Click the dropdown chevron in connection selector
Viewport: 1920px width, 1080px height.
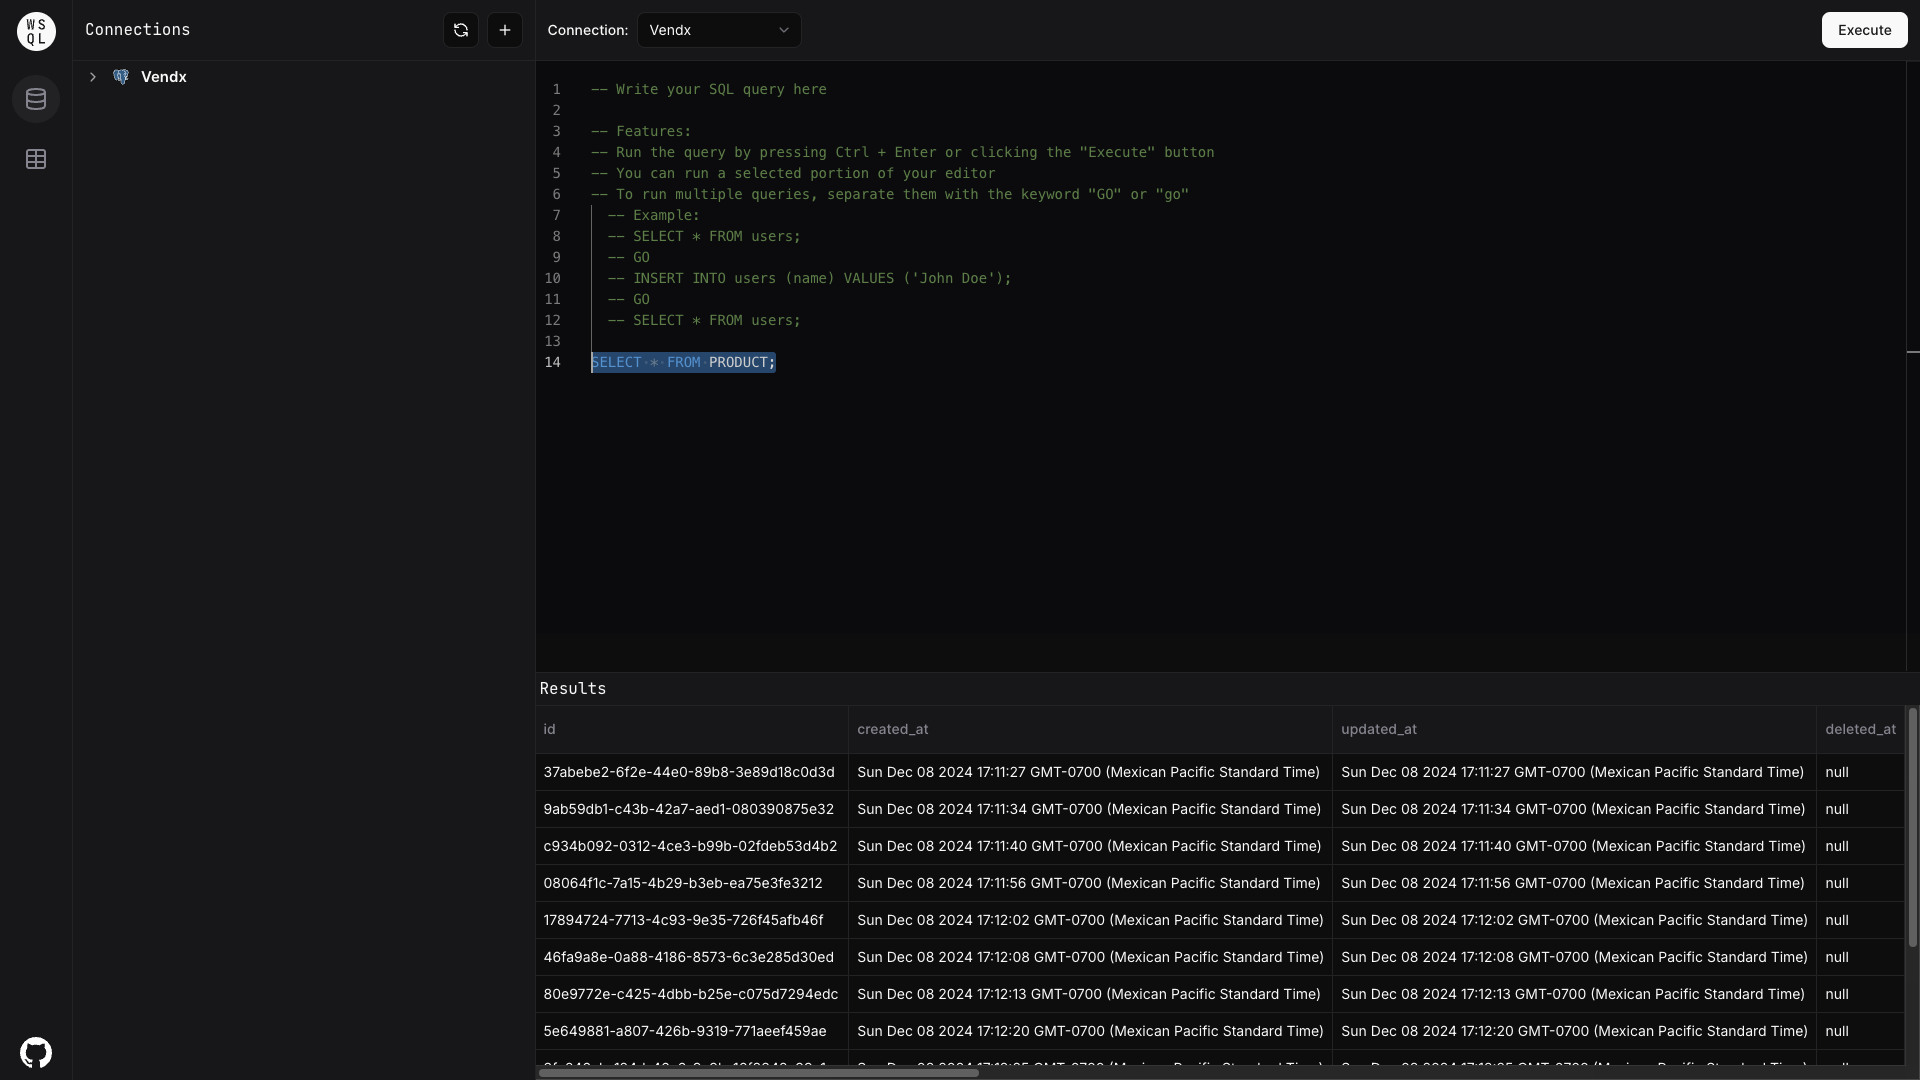pyautogui.click(x=783, y=30)
